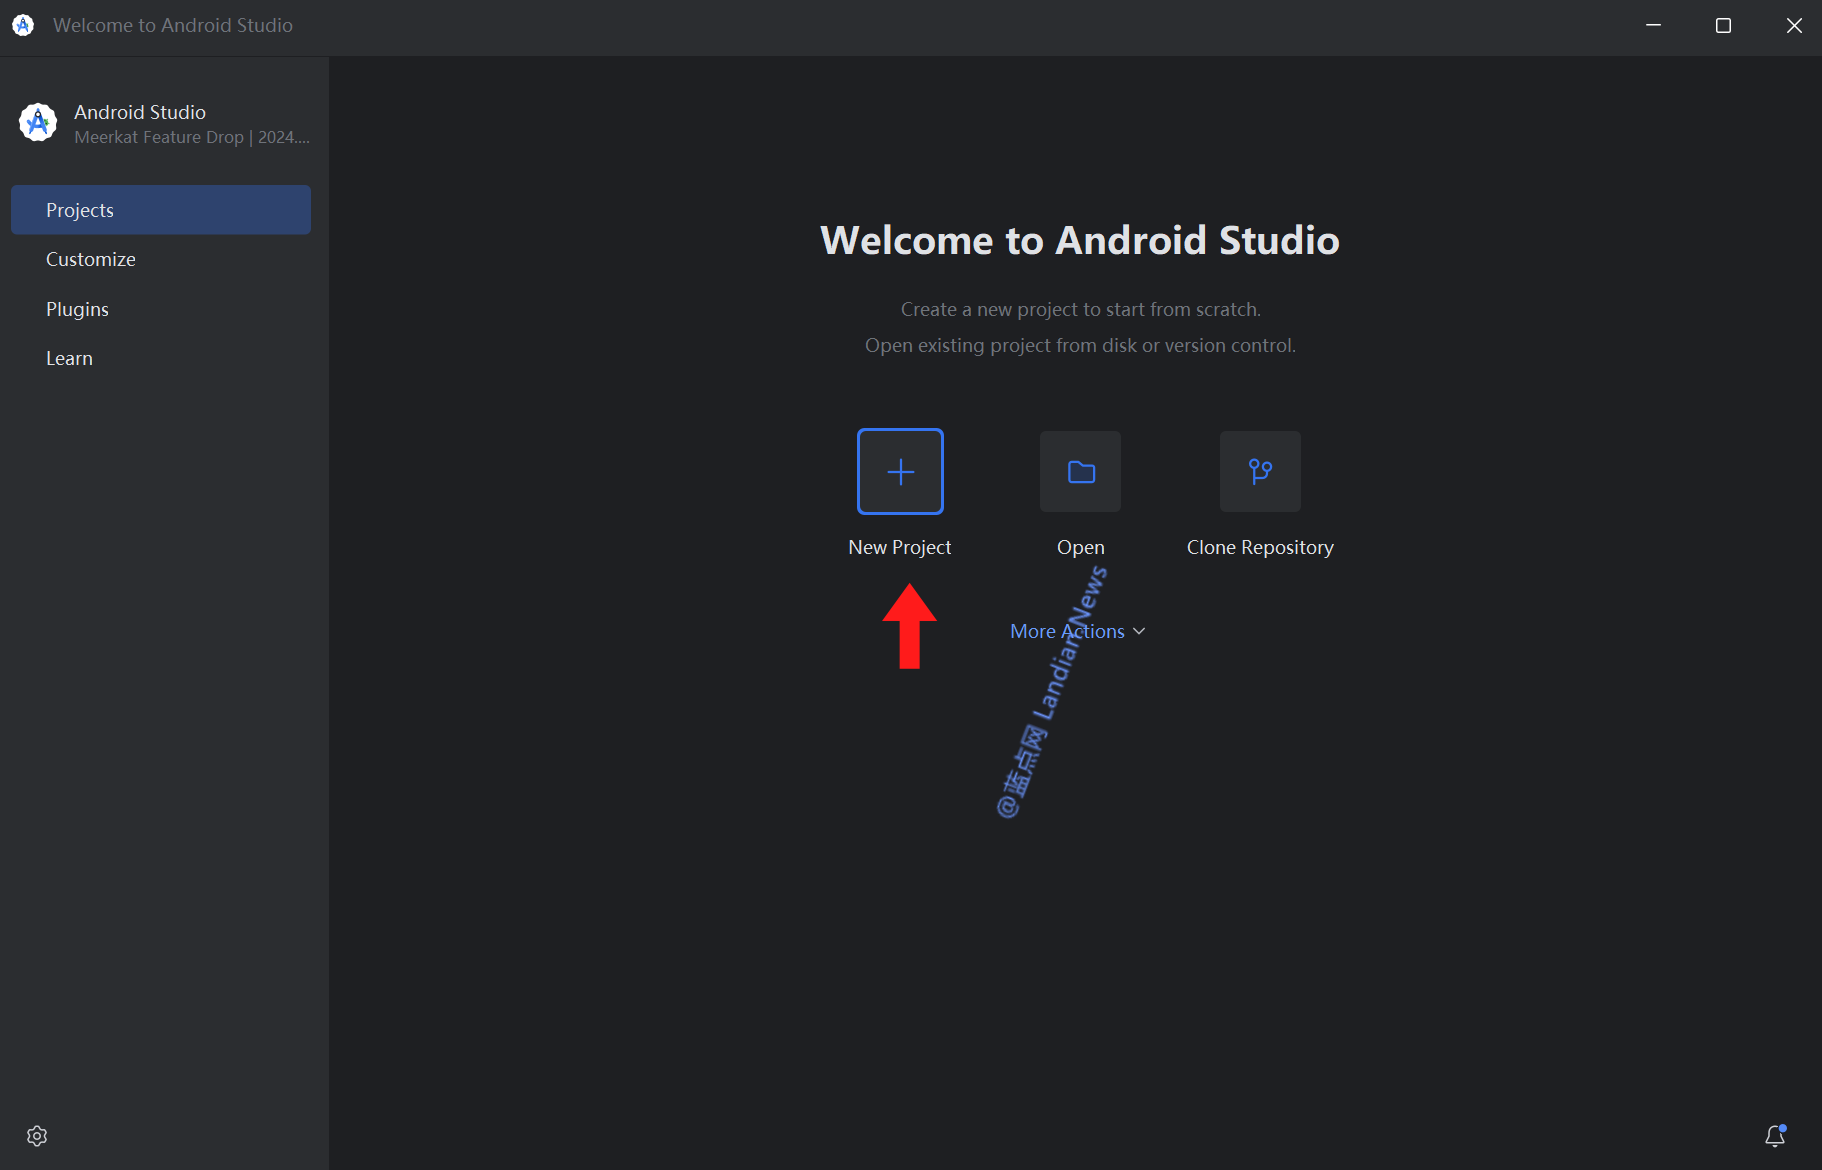Expand the More Actions dropdown
The image size is (1822, 1170).
point(1067,631)
